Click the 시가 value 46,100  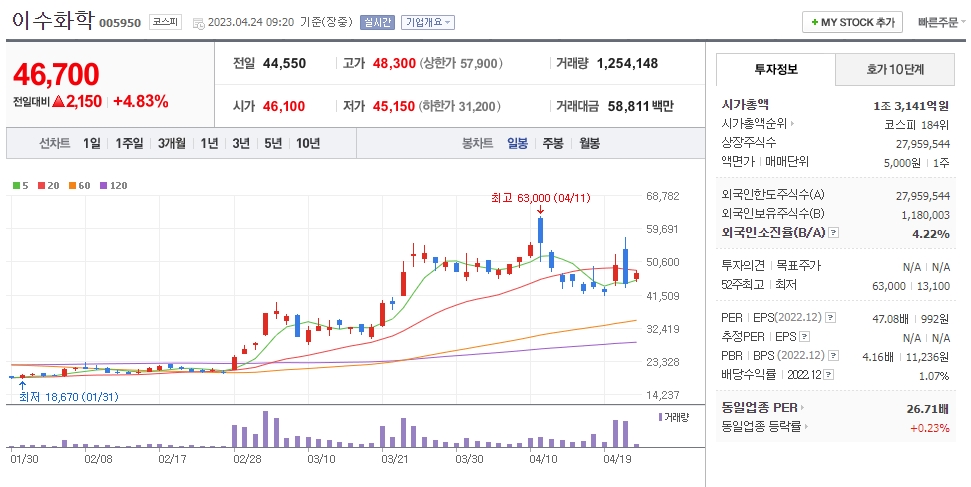(284, 106)
